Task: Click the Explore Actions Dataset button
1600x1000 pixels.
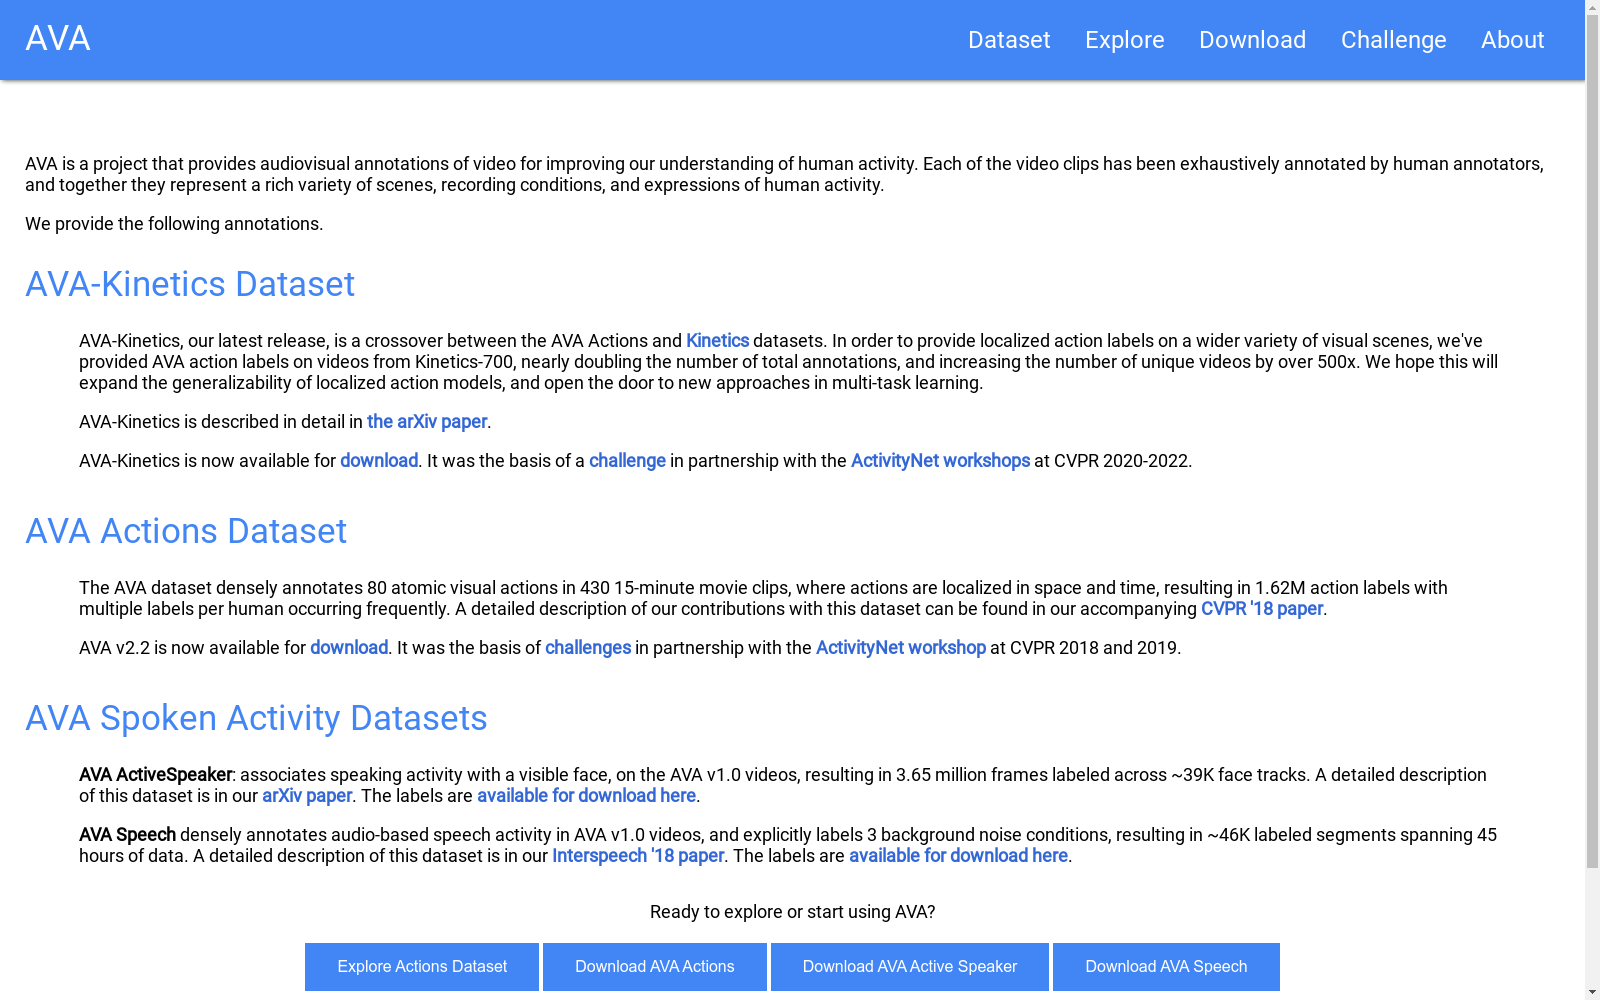Action: coord(422,967)
